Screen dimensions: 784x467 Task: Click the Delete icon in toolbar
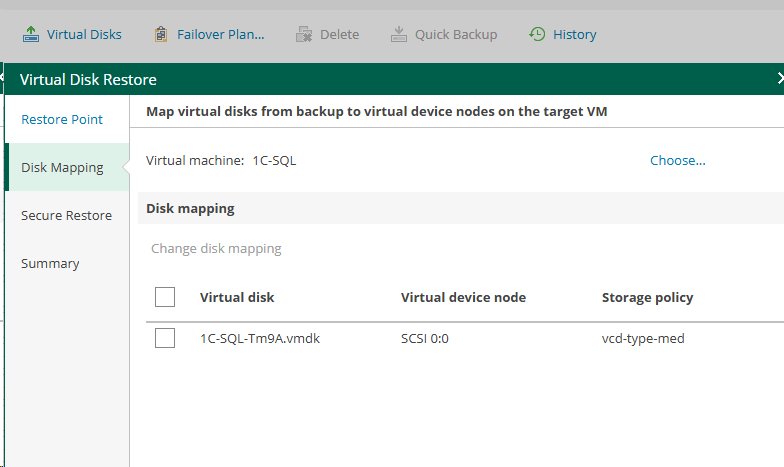(304, 35)
